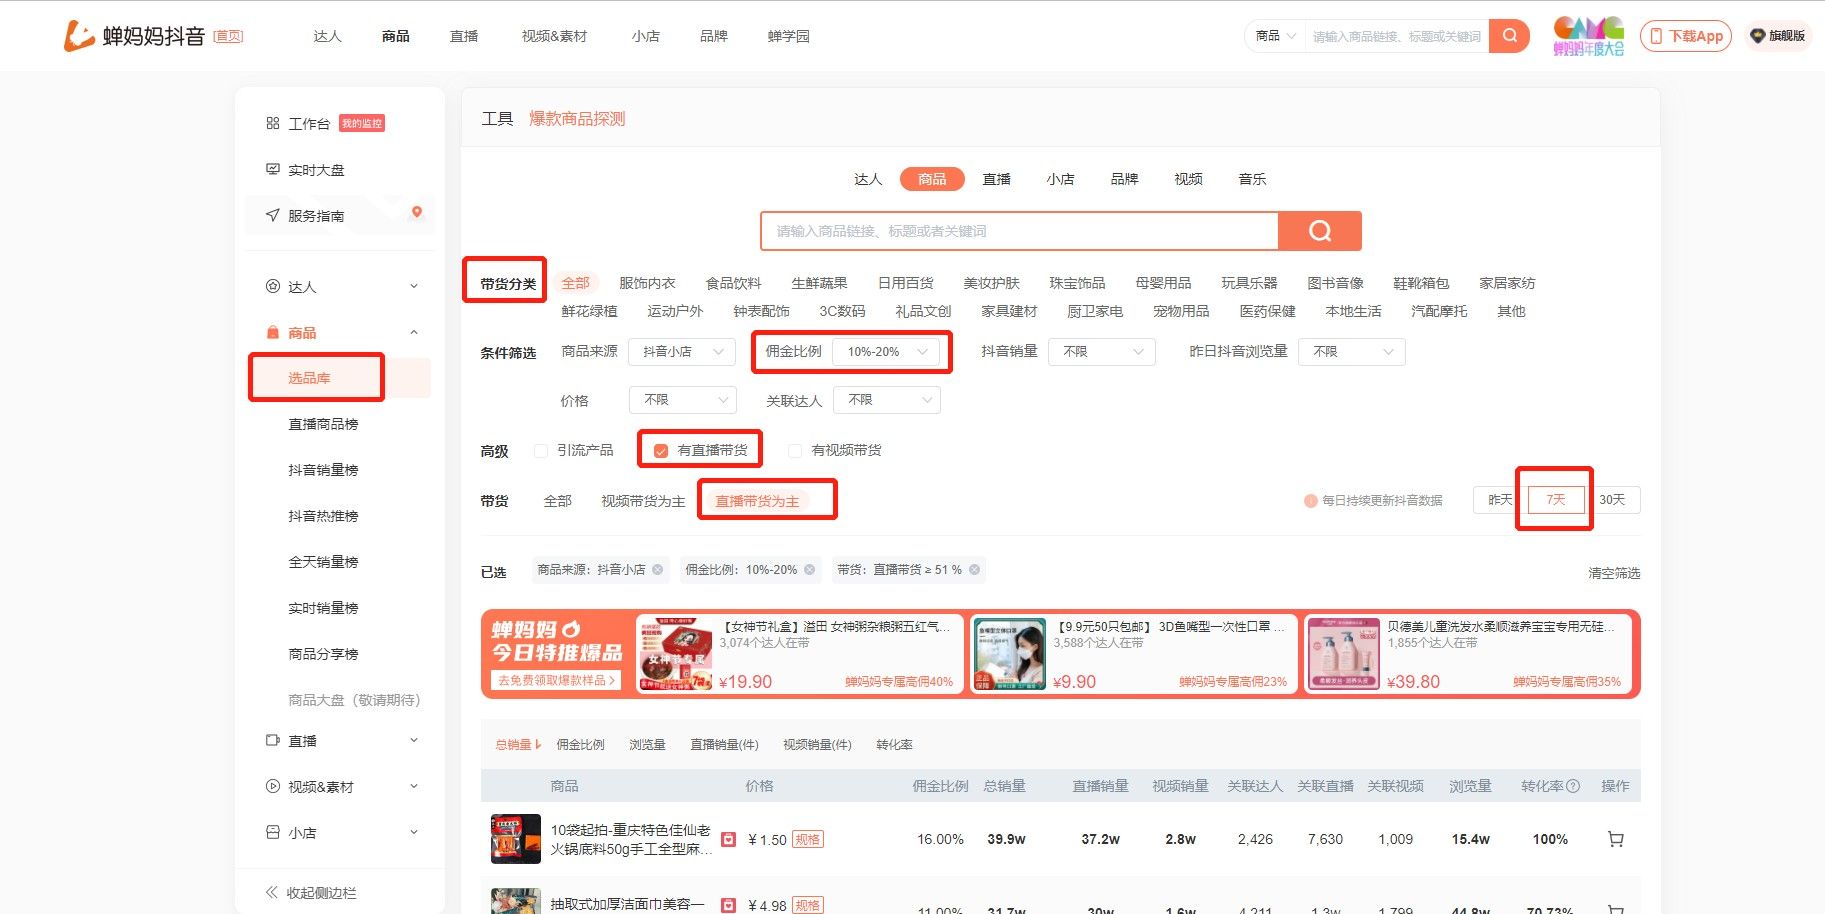Click the 实时大盘 icon in the sidebar

point(272,169)
